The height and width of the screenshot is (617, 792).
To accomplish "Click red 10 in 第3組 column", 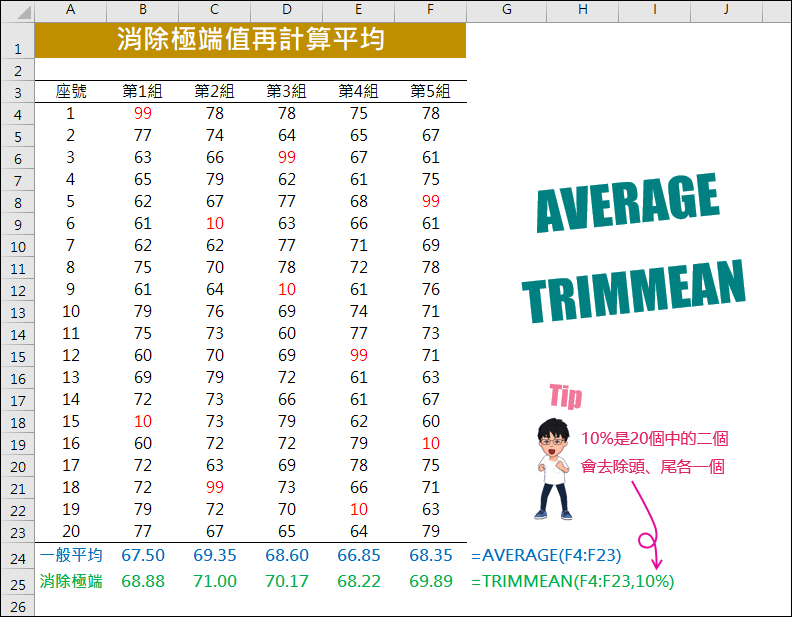I will (x=286, y=289).
